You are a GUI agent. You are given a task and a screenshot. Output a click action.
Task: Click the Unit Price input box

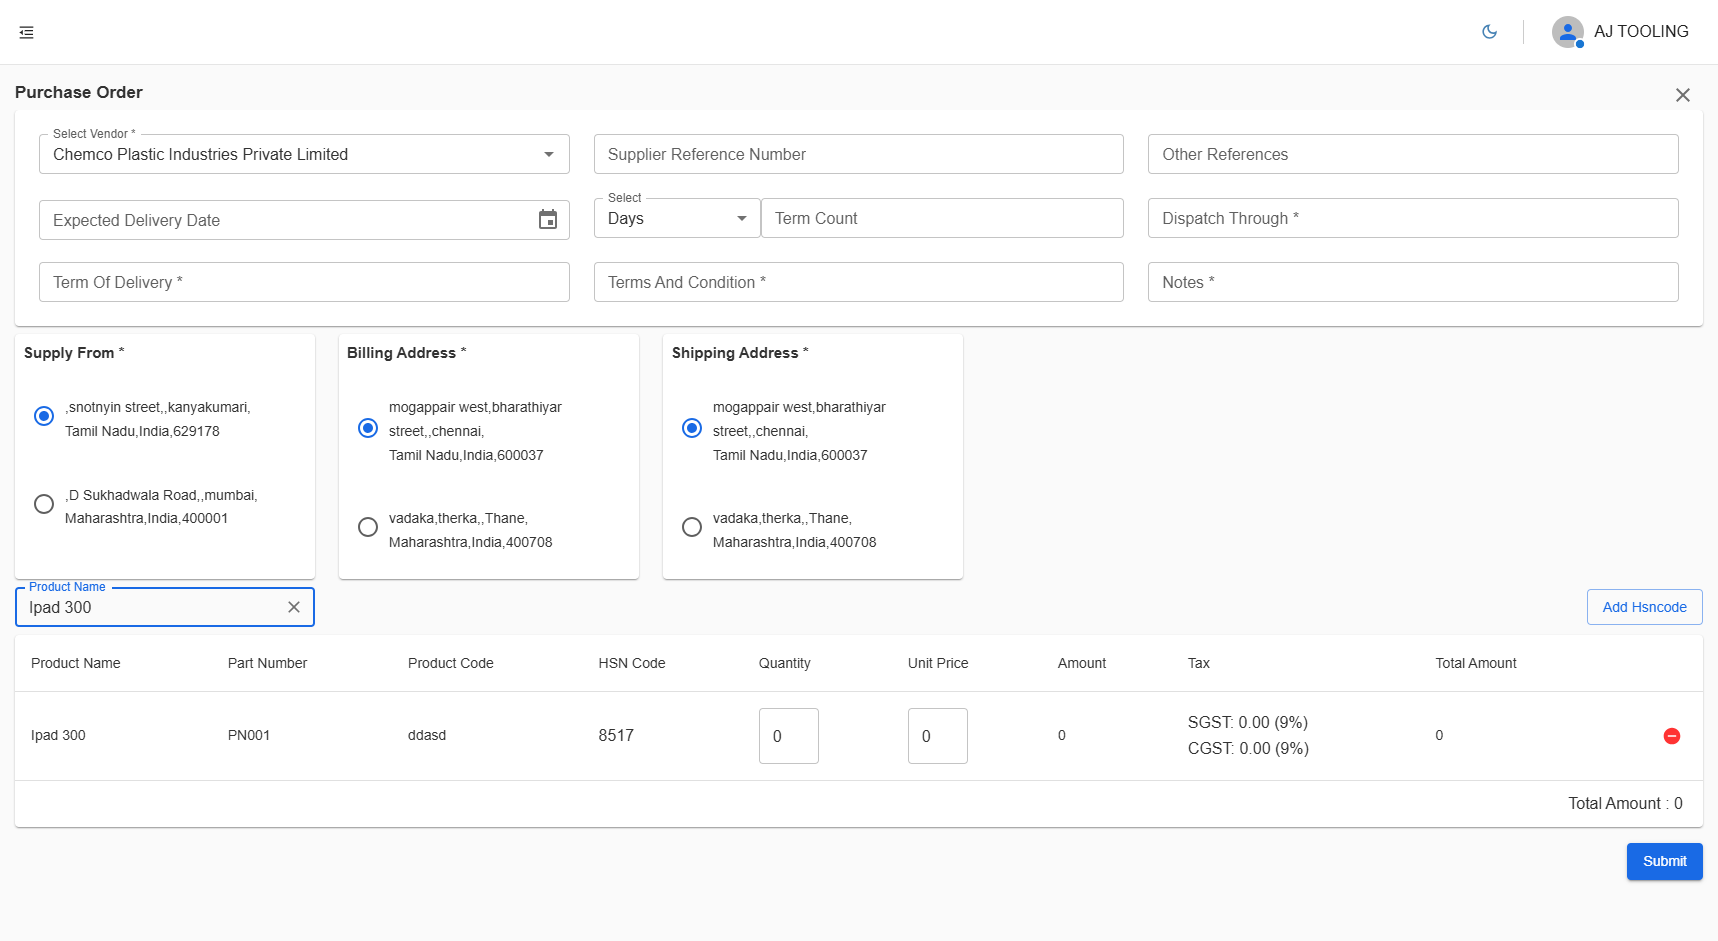[x=937, y=736]
